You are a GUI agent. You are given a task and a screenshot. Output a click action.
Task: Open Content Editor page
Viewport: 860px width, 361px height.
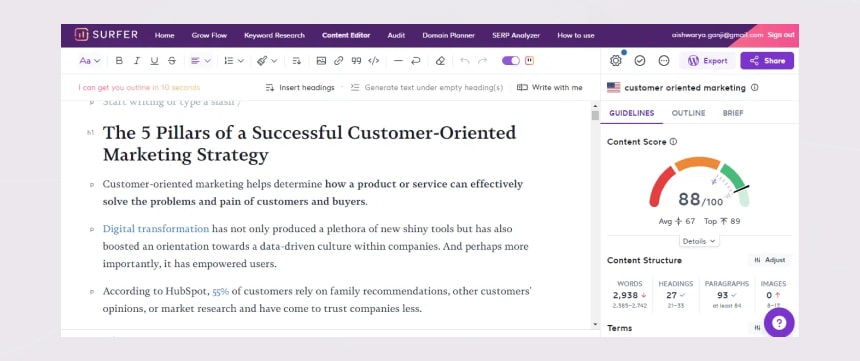(x=346, y=35)
